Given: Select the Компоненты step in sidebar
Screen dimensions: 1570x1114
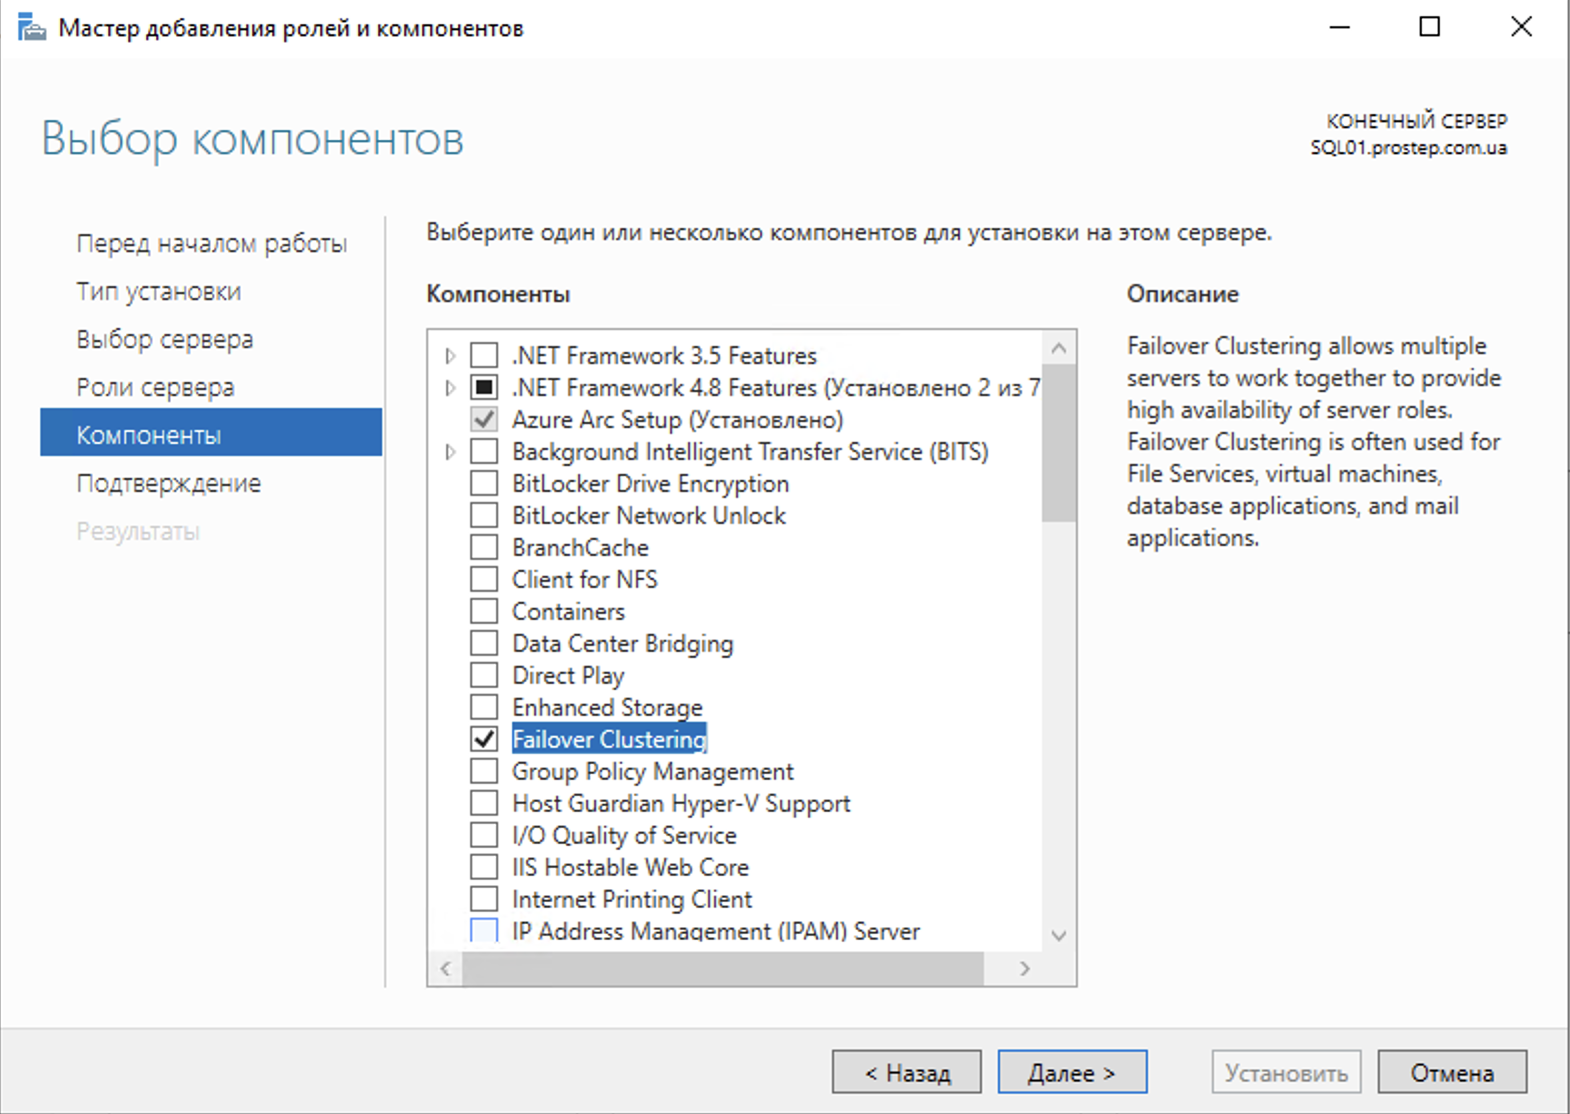Looking at the screenshot, I should coord(211,432).
